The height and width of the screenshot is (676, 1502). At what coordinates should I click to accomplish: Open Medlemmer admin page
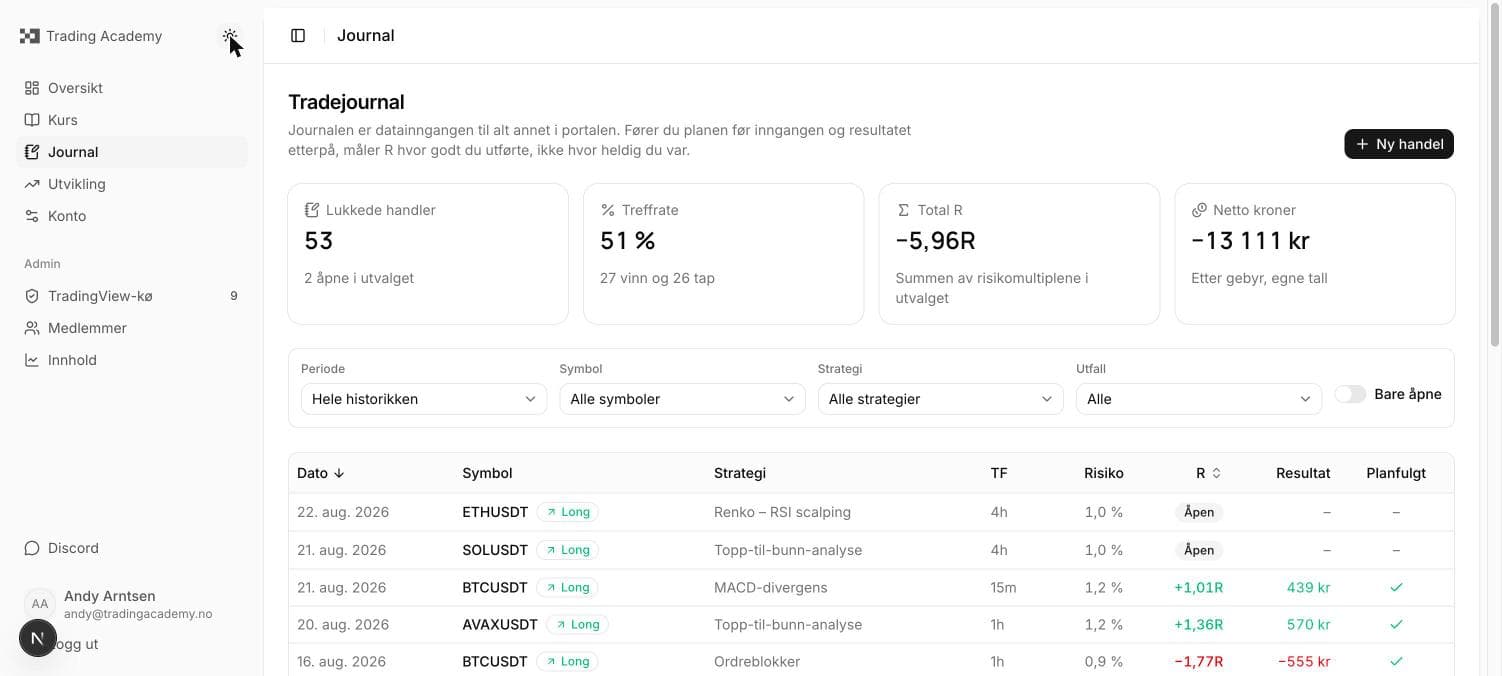pyautogui.click(x=132, y=328)
